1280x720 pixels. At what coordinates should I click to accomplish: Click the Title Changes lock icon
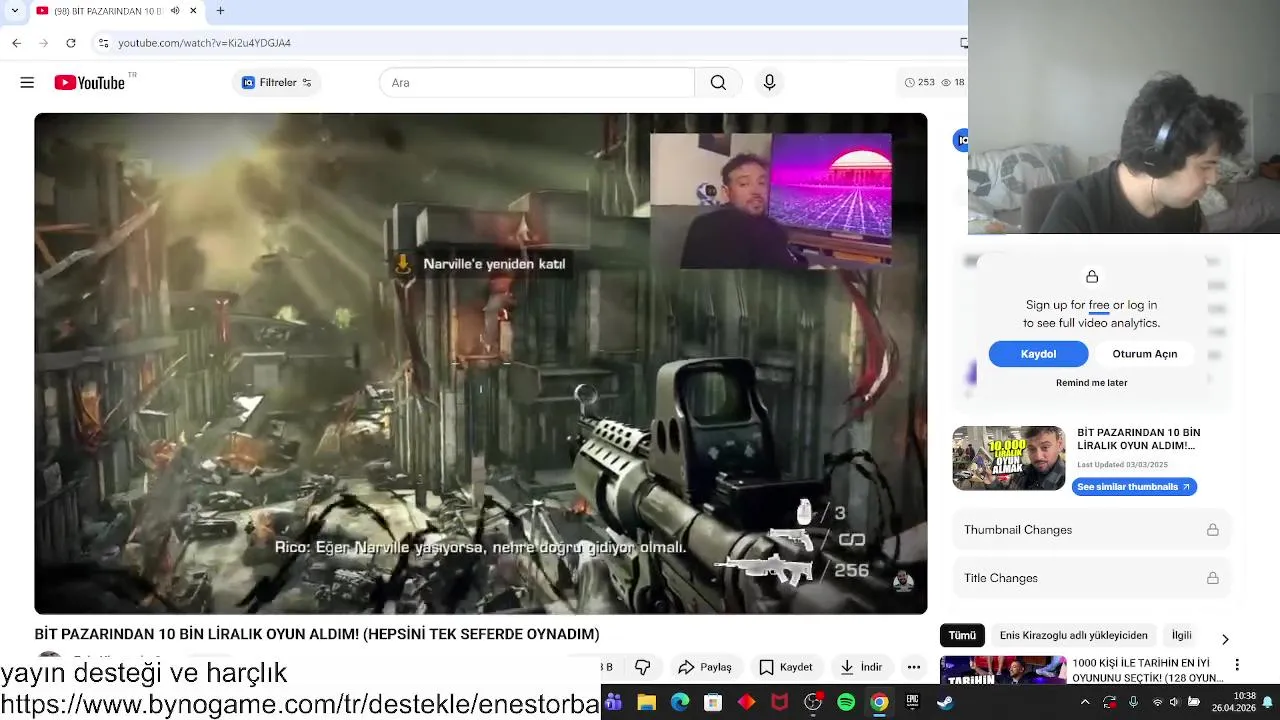tap(1212, 578)
